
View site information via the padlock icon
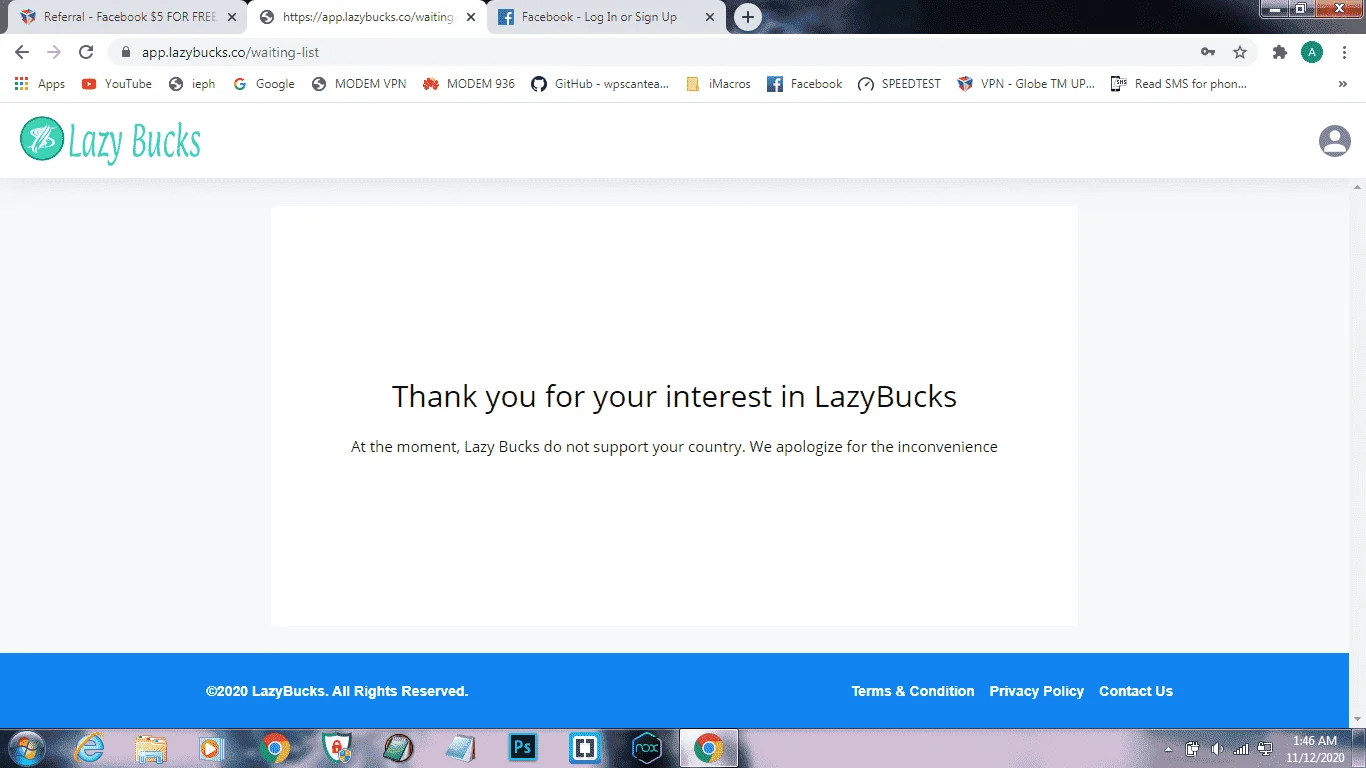(x=126, y=52)
